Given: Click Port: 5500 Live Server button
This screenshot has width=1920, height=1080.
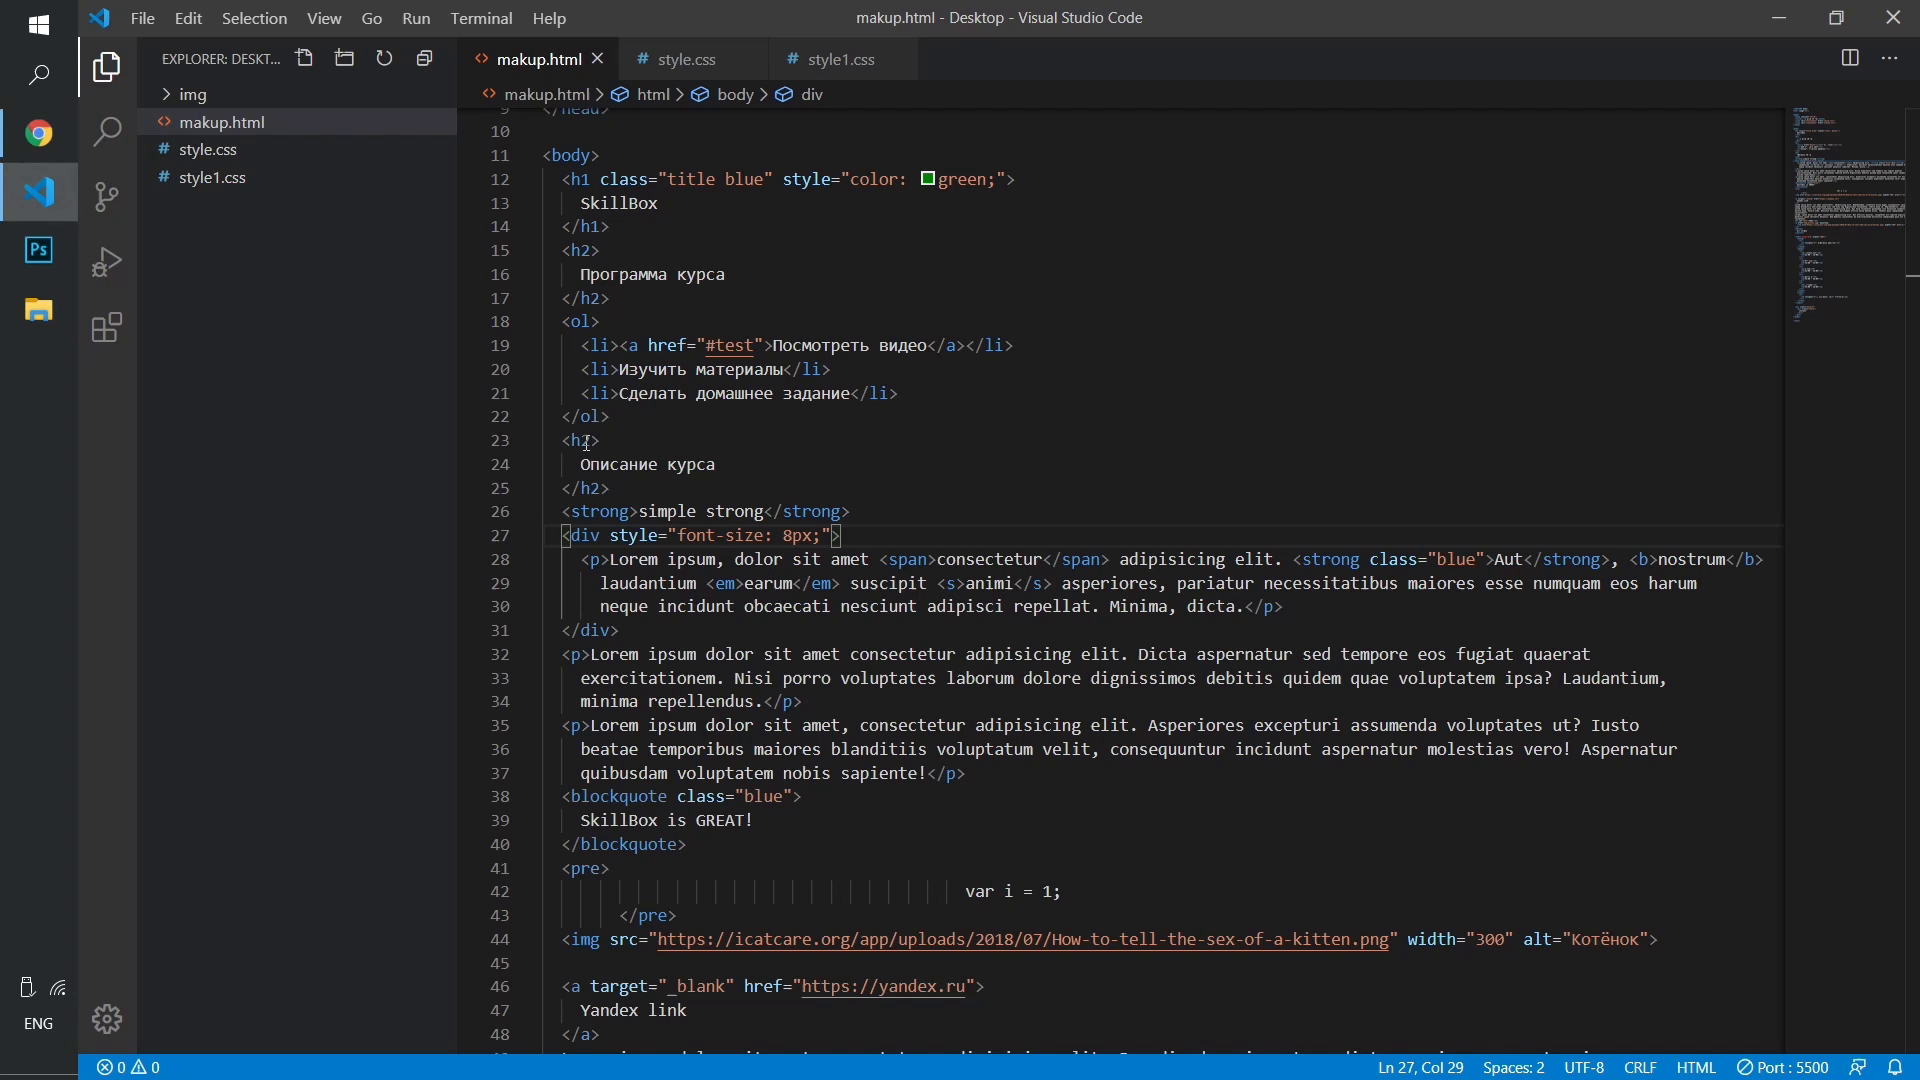Looking at the screenshot, I should [x=1783, y=1068].
